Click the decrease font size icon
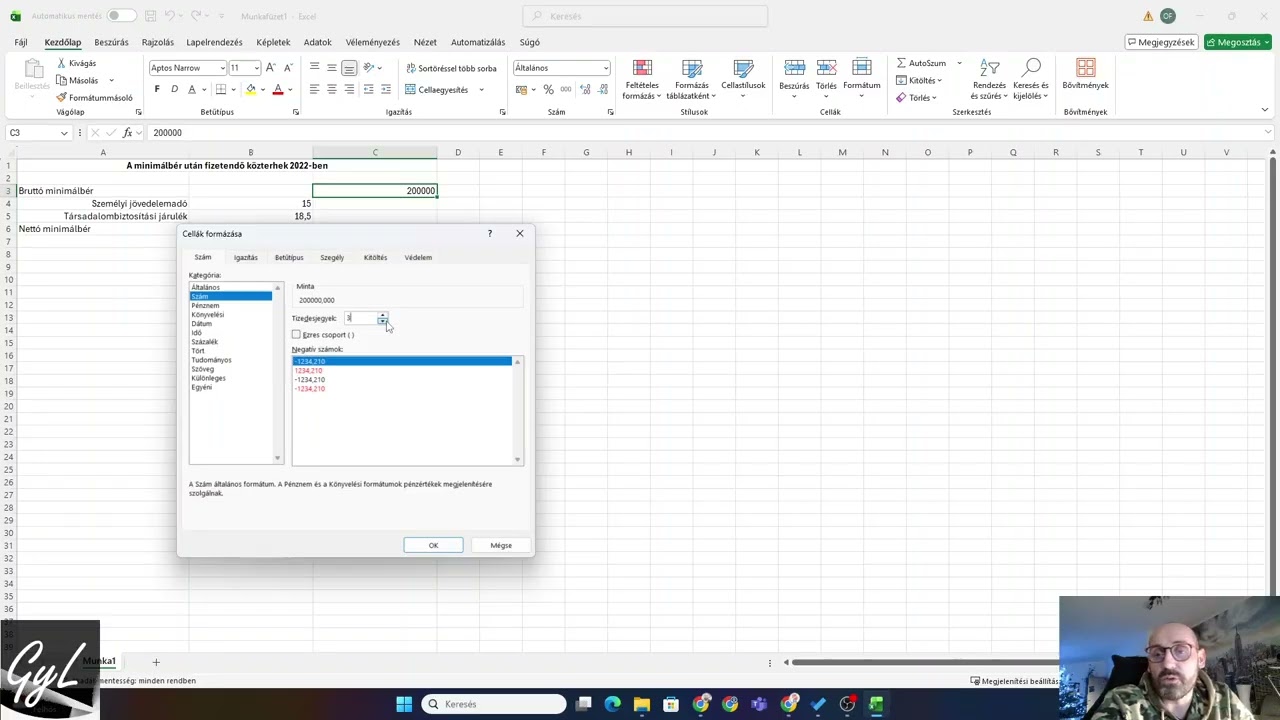 click(288, 68)
